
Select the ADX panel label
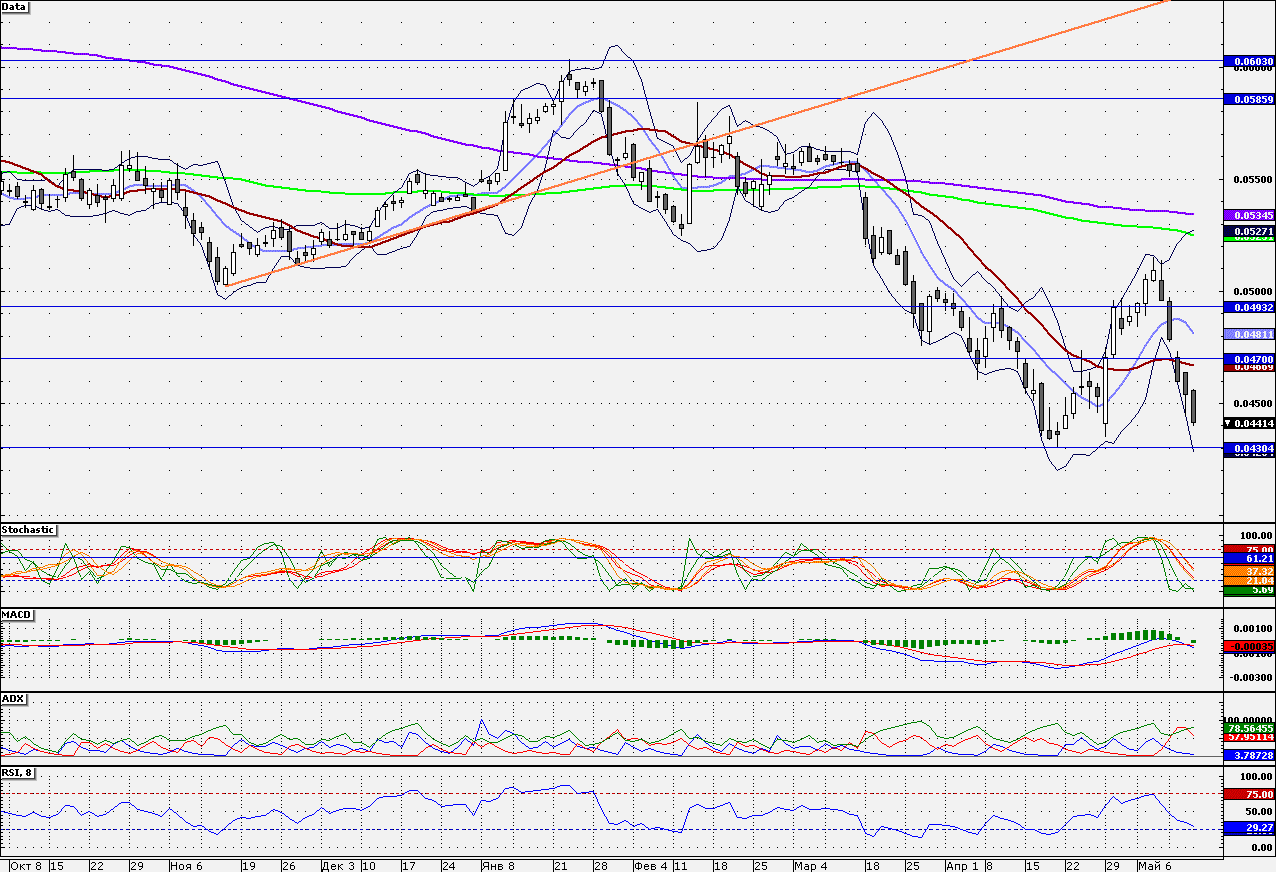(x=13, y=699)
